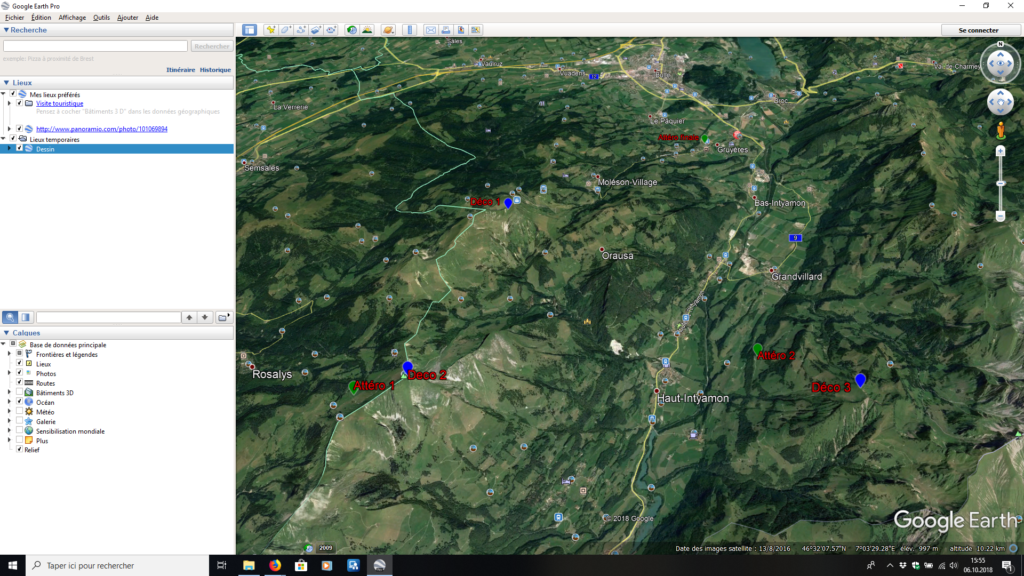Expand the Visite touristique folder
The width and height of the screenshot is (1024, 576).
point(10,103)
